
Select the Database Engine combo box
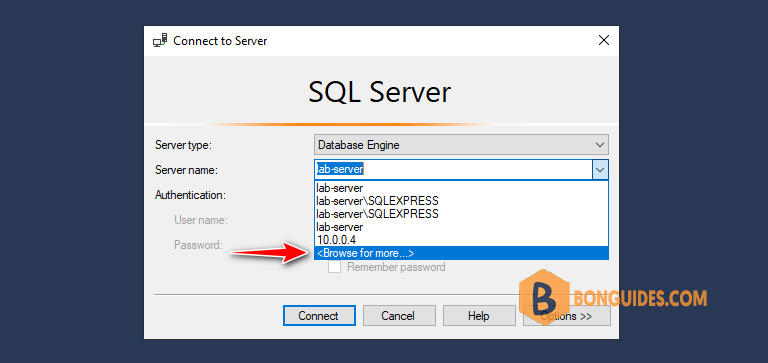pos(461,145)
